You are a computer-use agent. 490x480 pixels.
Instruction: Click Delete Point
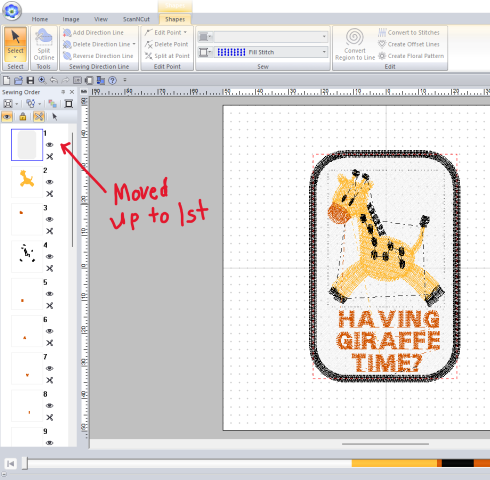pyautogui.click(x=167, y=44)
